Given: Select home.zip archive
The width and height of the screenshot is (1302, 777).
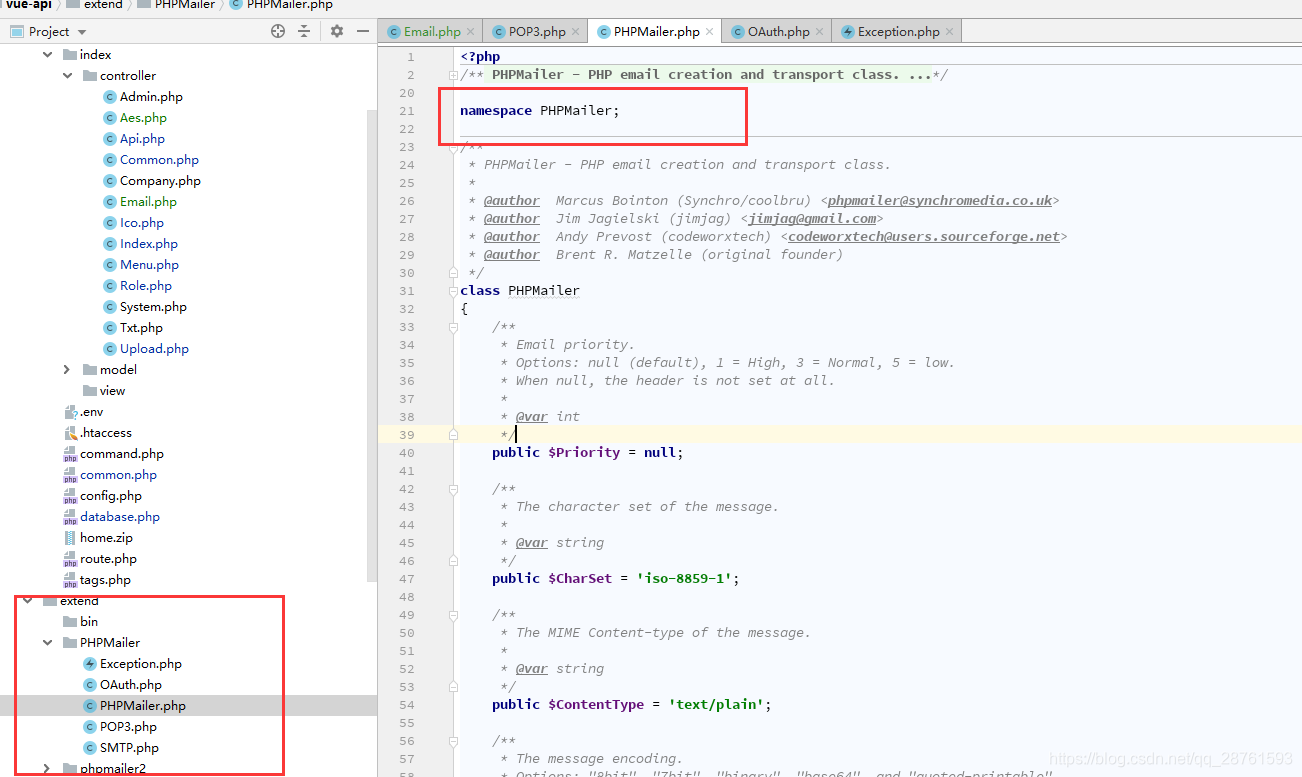Looking at the screenshot, I should point(98,538).
